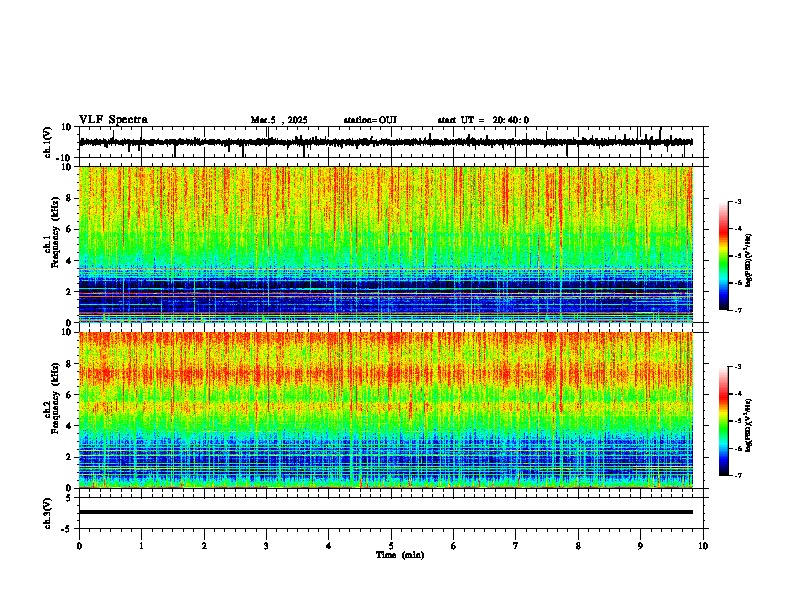Click the 'start UT = 20:40:0' label
The height and width of the screenshot is (612, 792).
483,120
